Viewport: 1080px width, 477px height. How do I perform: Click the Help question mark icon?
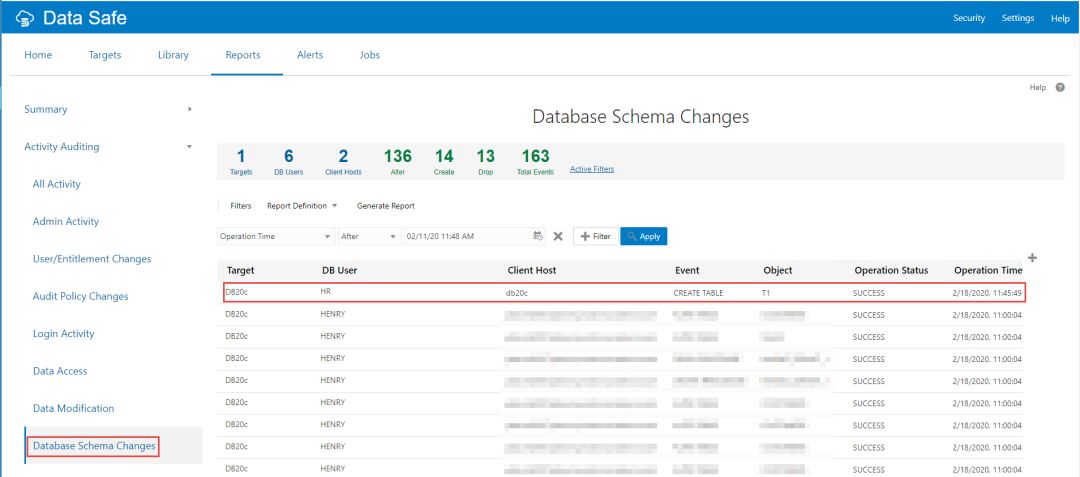(1059, 88)
